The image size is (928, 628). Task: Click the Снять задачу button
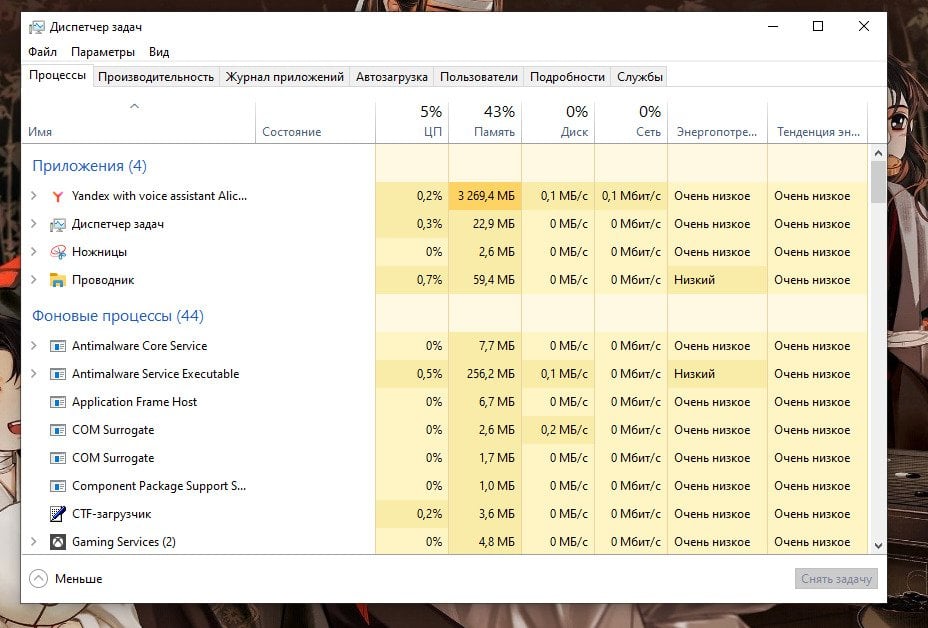(836, 579)
